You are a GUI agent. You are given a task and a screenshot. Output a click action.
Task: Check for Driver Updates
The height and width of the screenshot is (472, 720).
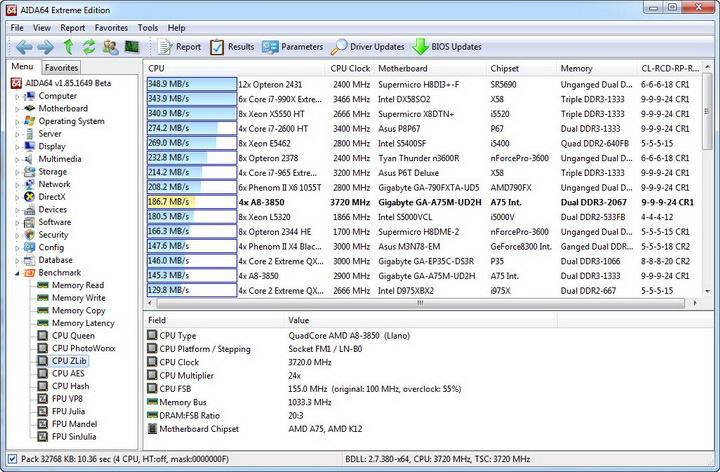click(x=368, y=47)
